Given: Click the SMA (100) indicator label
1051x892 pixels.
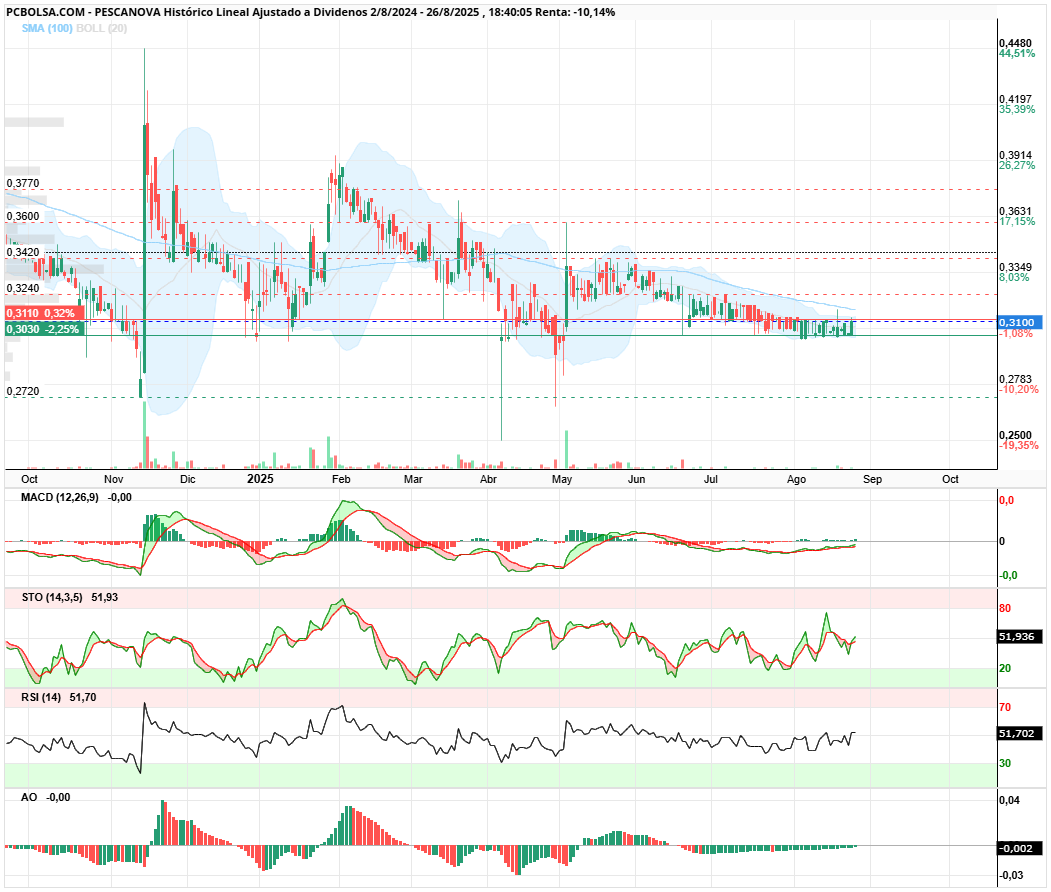Looking at the screenshot, I should tap(47, 28).
